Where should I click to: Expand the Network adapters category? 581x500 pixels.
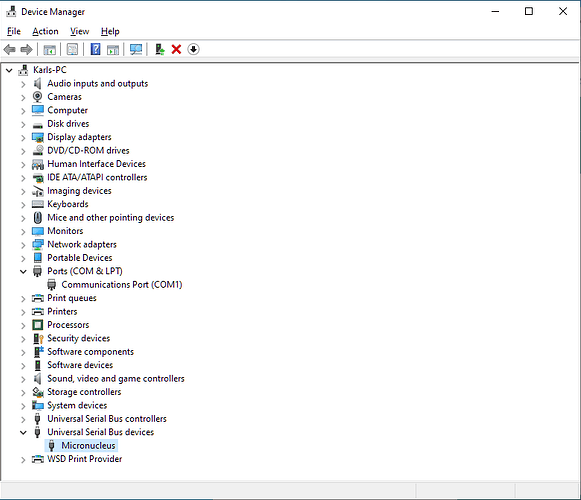23,245
